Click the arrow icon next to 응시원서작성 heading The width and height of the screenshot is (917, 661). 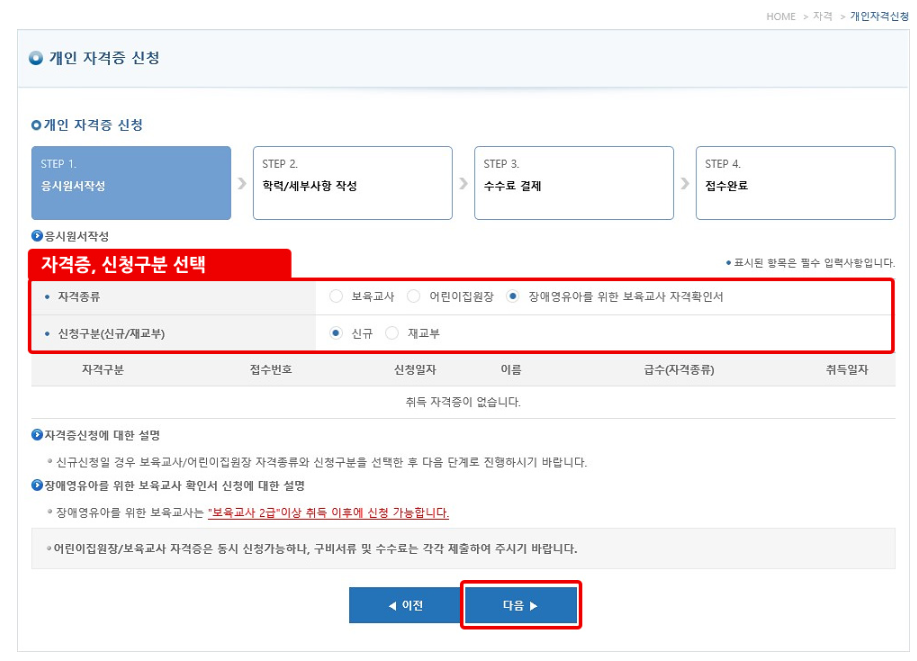(37, 236)
